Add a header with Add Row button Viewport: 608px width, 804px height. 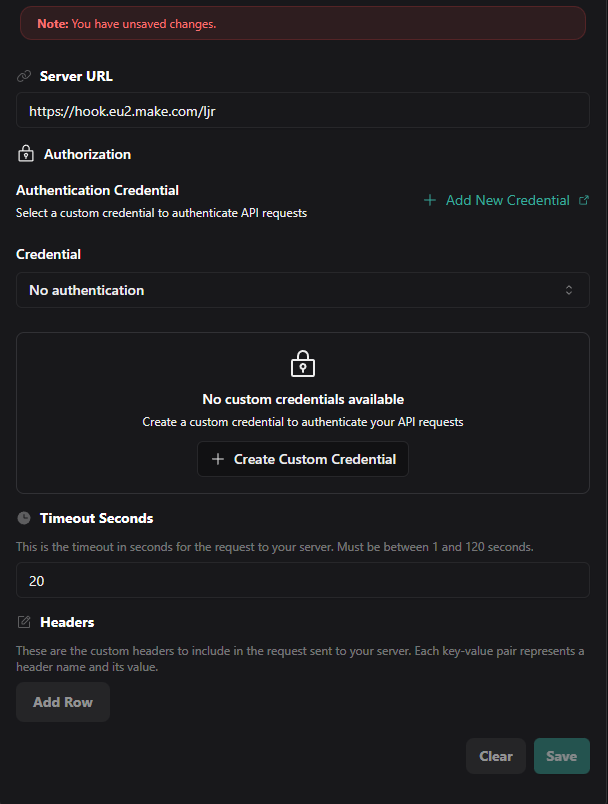click(x=63, y=702)
